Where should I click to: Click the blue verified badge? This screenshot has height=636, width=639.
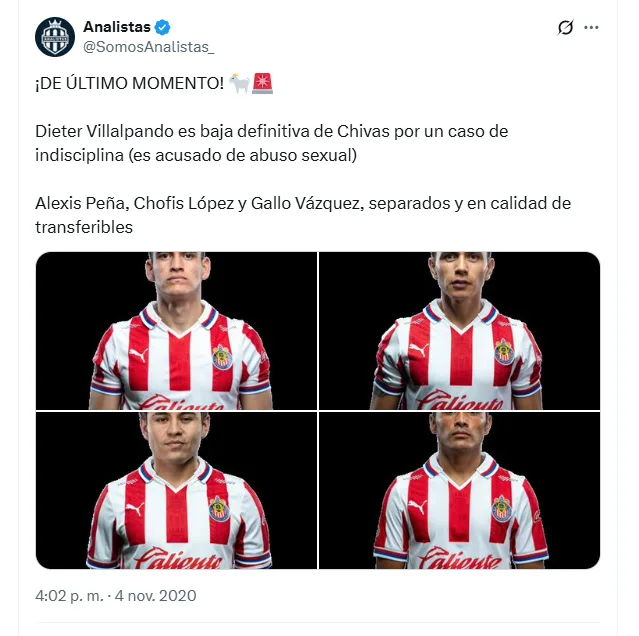tap(163, 27)
